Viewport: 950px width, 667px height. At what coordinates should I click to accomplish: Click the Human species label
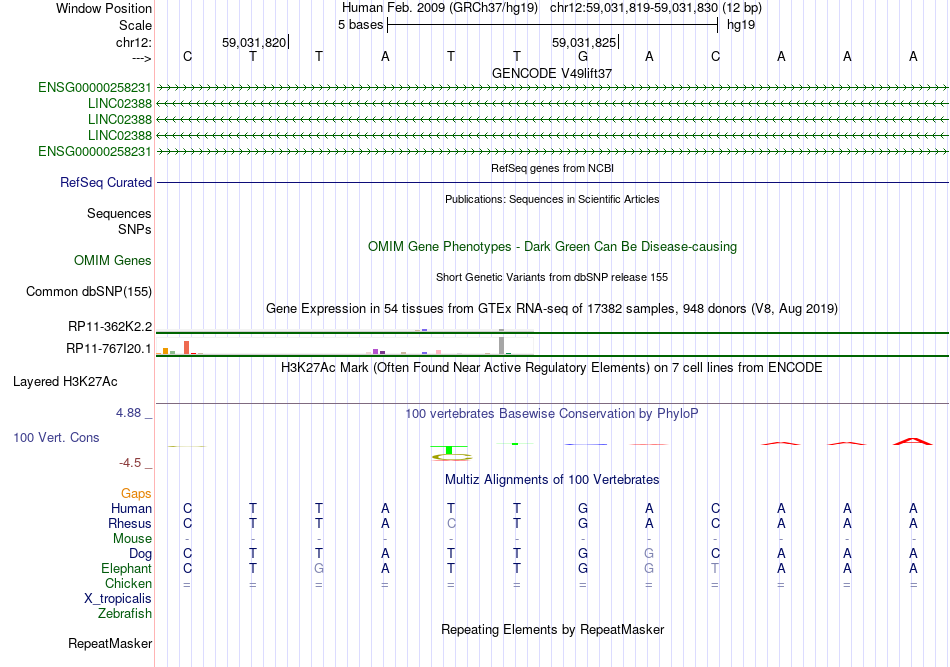click(131, 509)
